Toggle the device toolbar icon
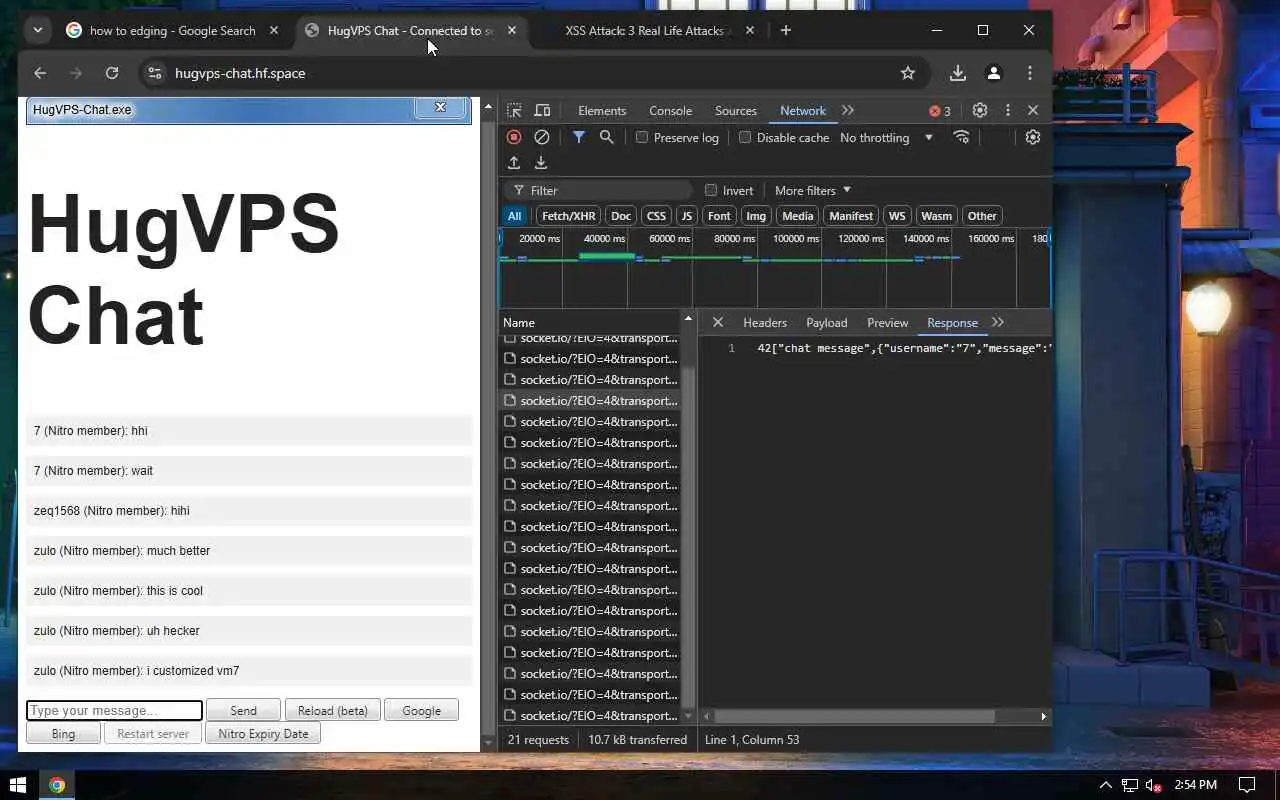Viewport: 1280px width, 800px height. [542, 110]
